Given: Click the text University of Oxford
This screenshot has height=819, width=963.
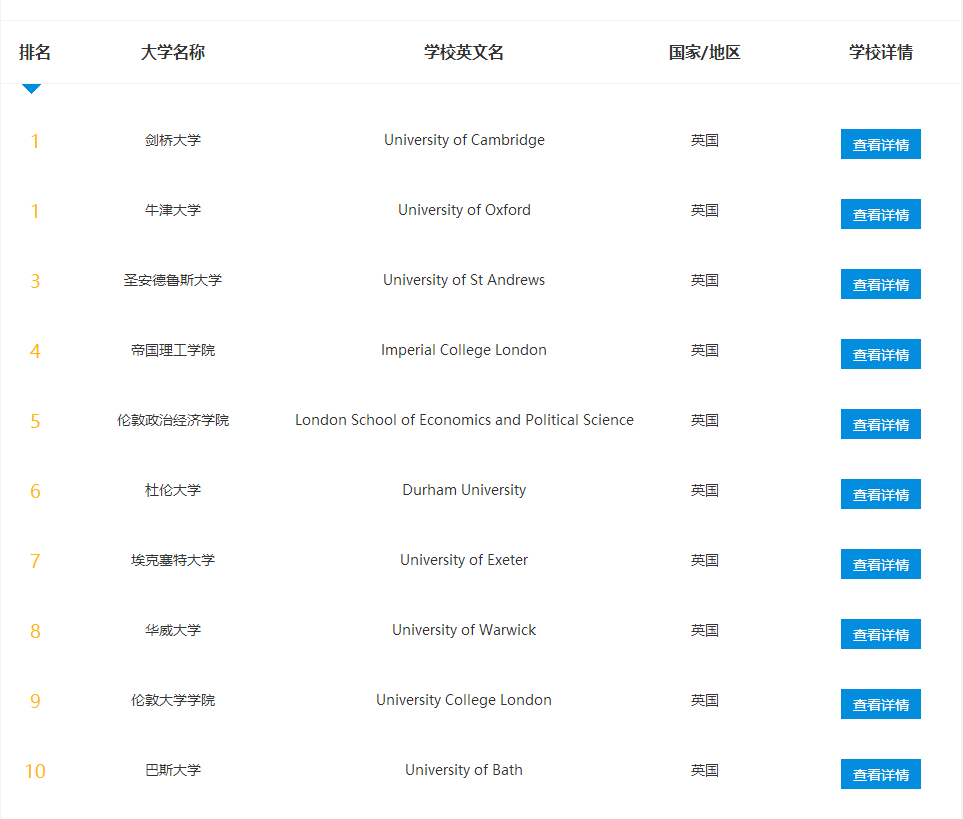Looking at the screenshot, I should click(464, 211).
